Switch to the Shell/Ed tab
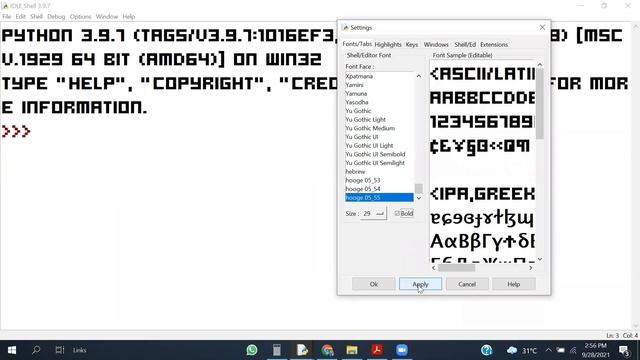Screen dimensions: 640x360 click(465, 44)
